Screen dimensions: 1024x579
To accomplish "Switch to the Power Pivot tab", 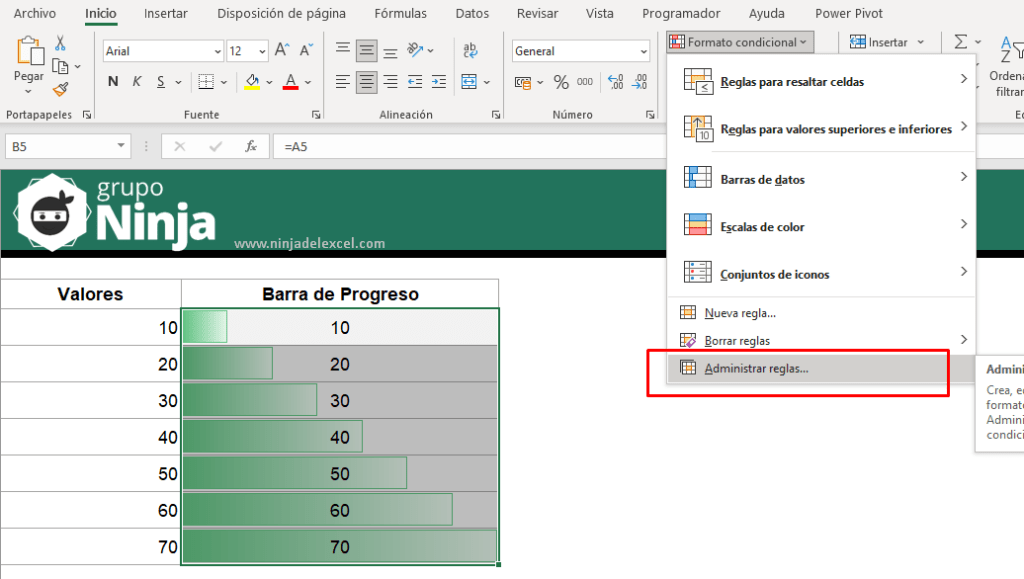I will (849, 13).
